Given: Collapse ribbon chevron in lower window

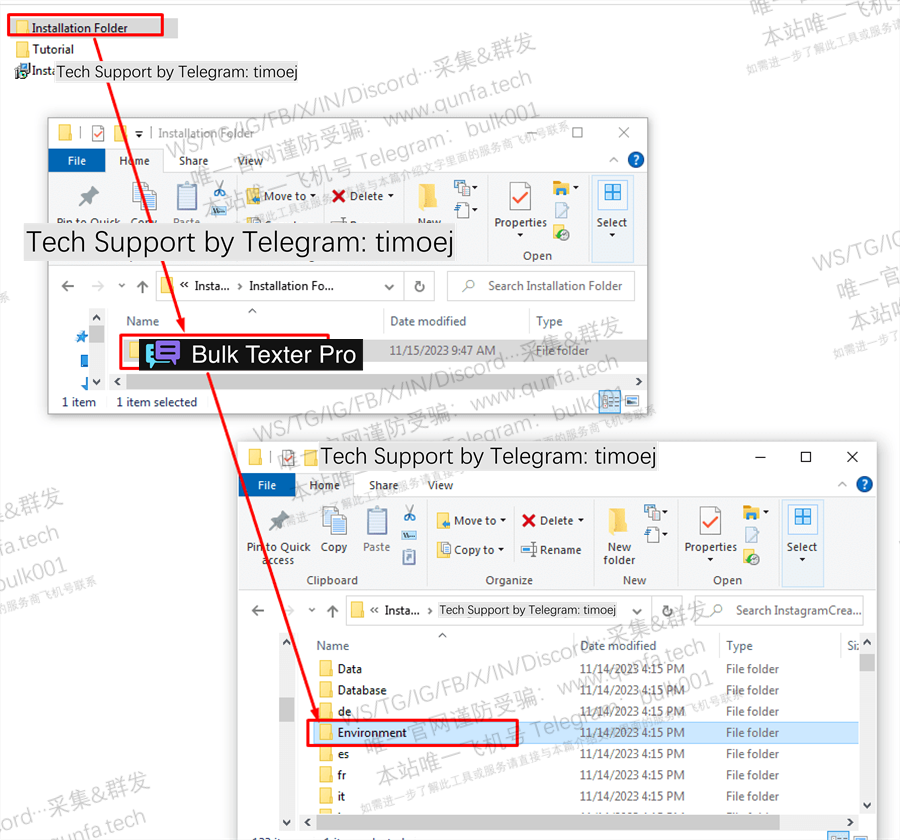Looking at the screenshot, I should (842, 485).
